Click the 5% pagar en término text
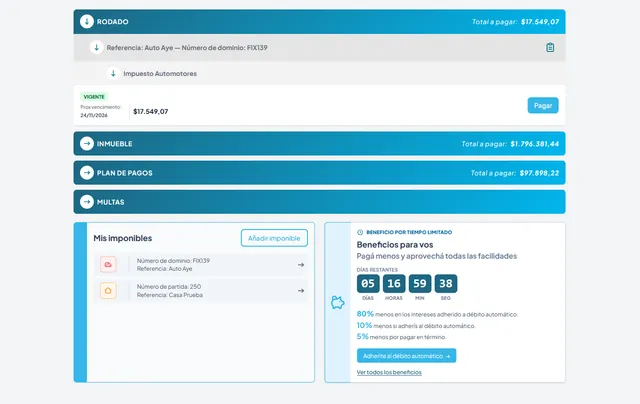This screenshot has width=640, height=404. 401,337
